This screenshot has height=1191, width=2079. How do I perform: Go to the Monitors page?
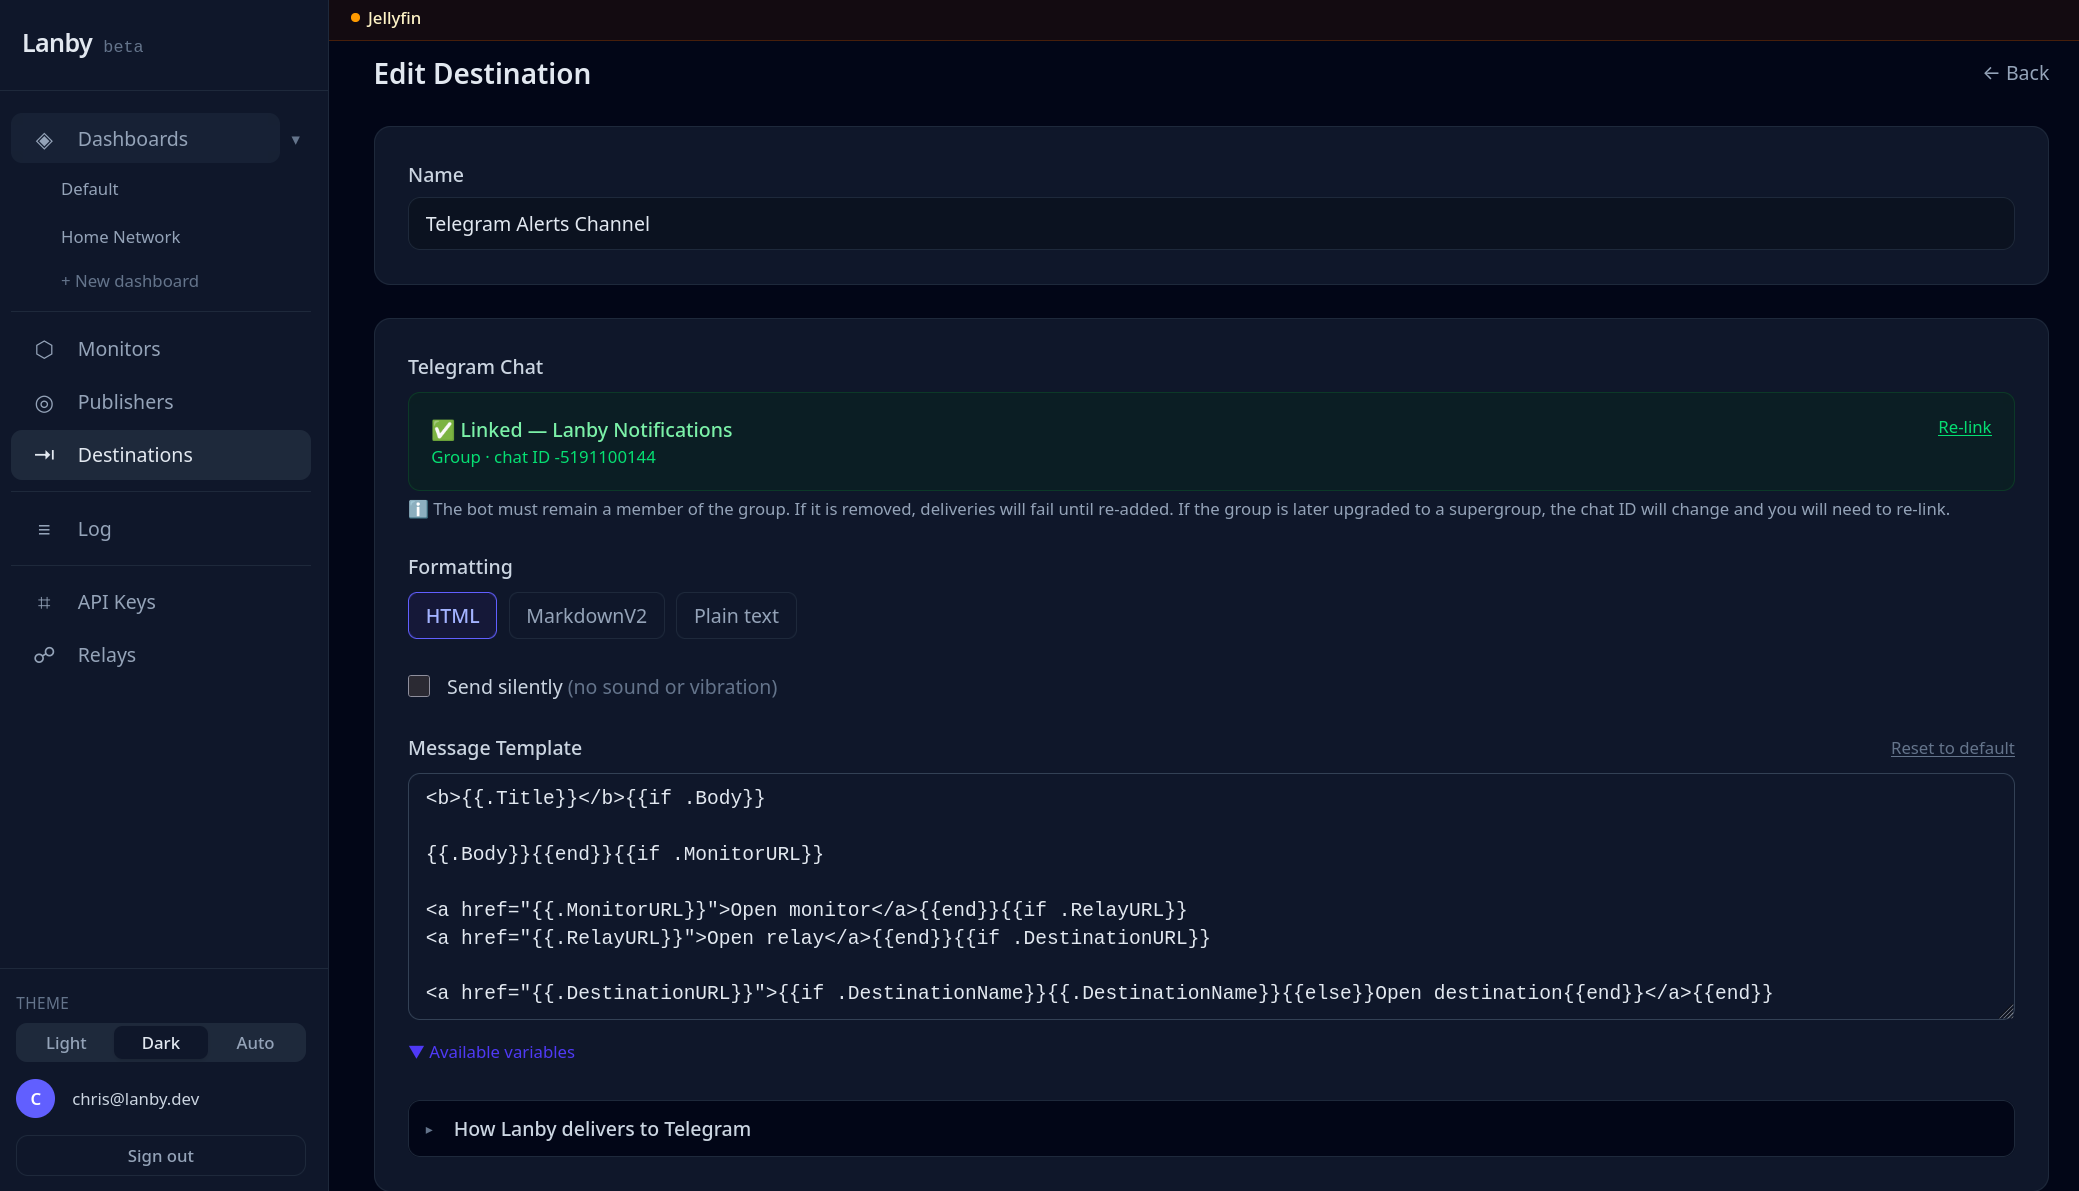click(161, 349)
